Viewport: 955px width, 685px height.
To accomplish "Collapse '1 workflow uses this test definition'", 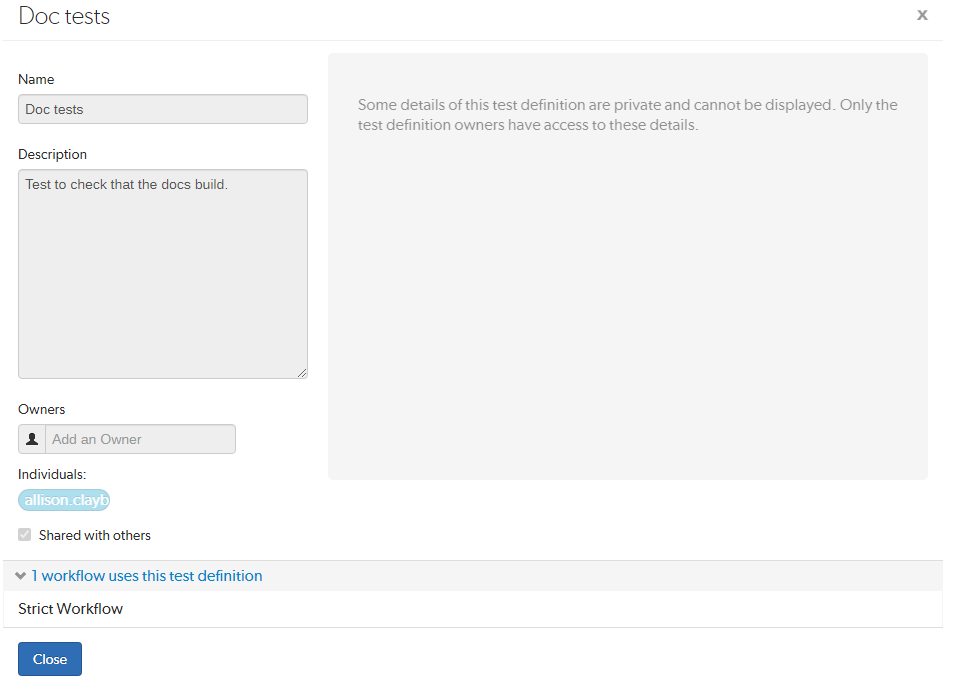I will (146, 576).
